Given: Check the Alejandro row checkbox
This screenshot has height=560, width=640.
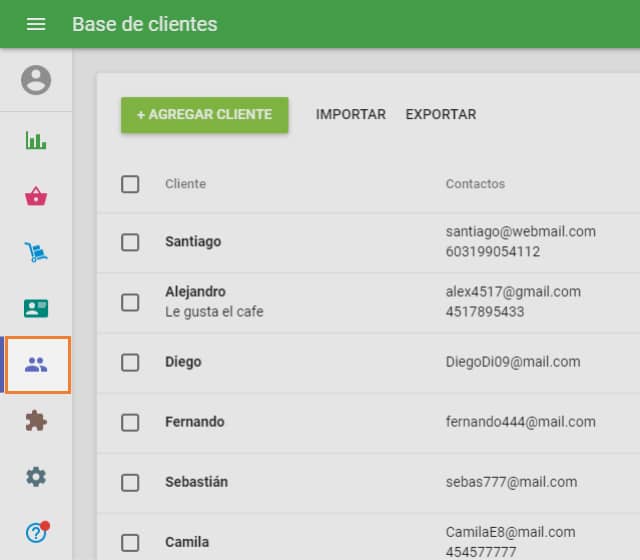Looking at the screenshot, I should tap(130, 302).
